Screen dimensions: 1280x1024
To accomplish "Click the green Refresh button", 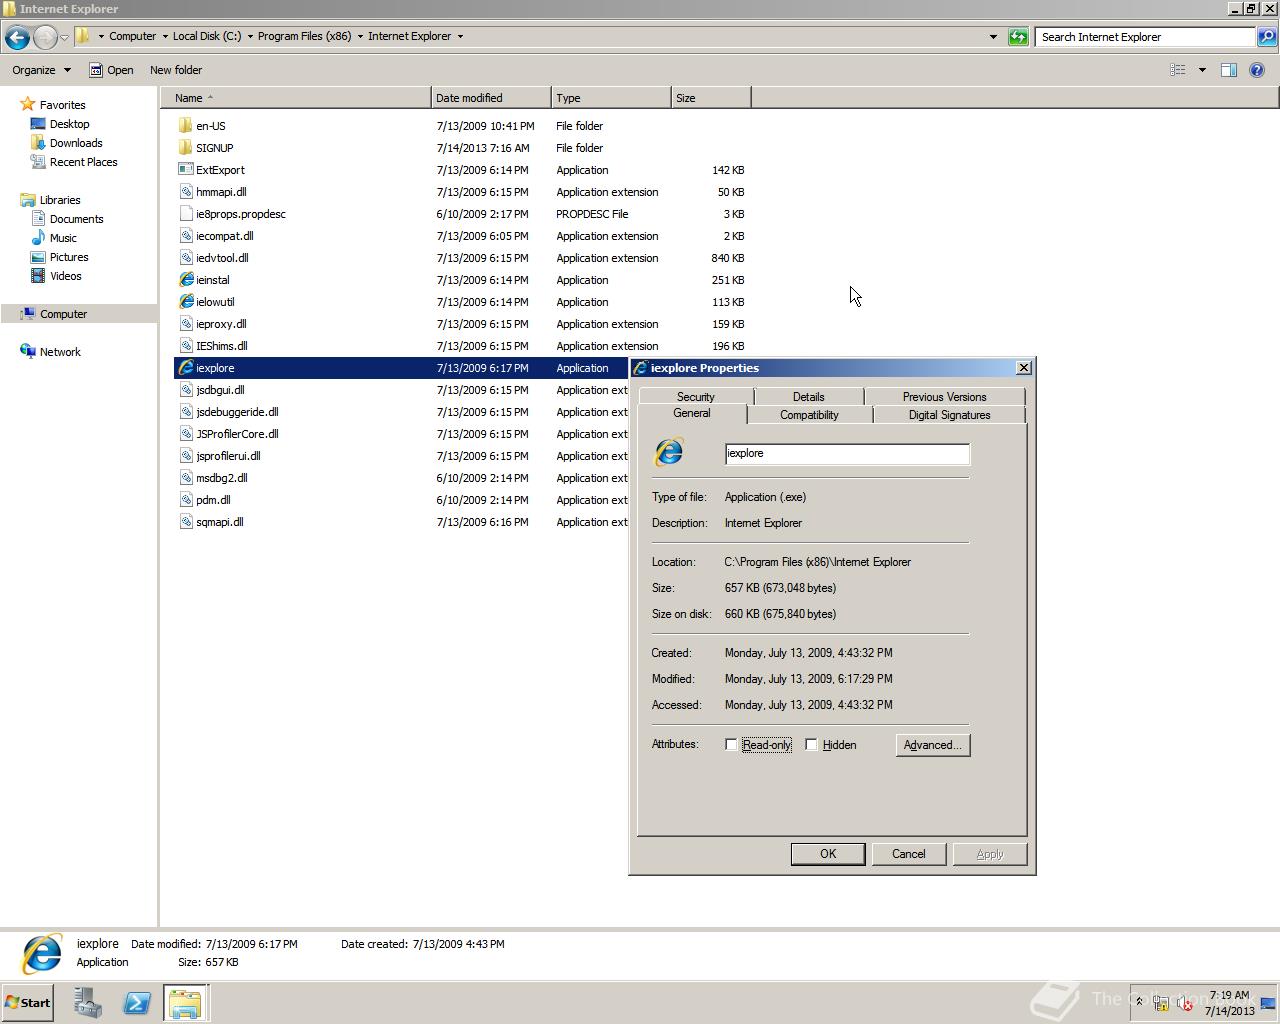I will (1018, 37).
